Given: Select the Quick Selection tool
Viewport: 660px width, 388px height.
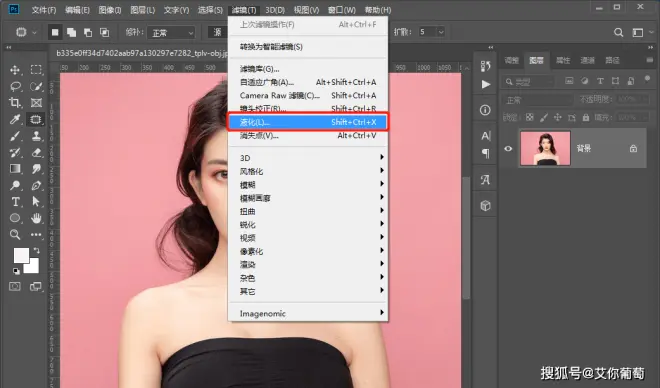Looking at the screenshot, I should pyautogui.click(x=36, y=86).
